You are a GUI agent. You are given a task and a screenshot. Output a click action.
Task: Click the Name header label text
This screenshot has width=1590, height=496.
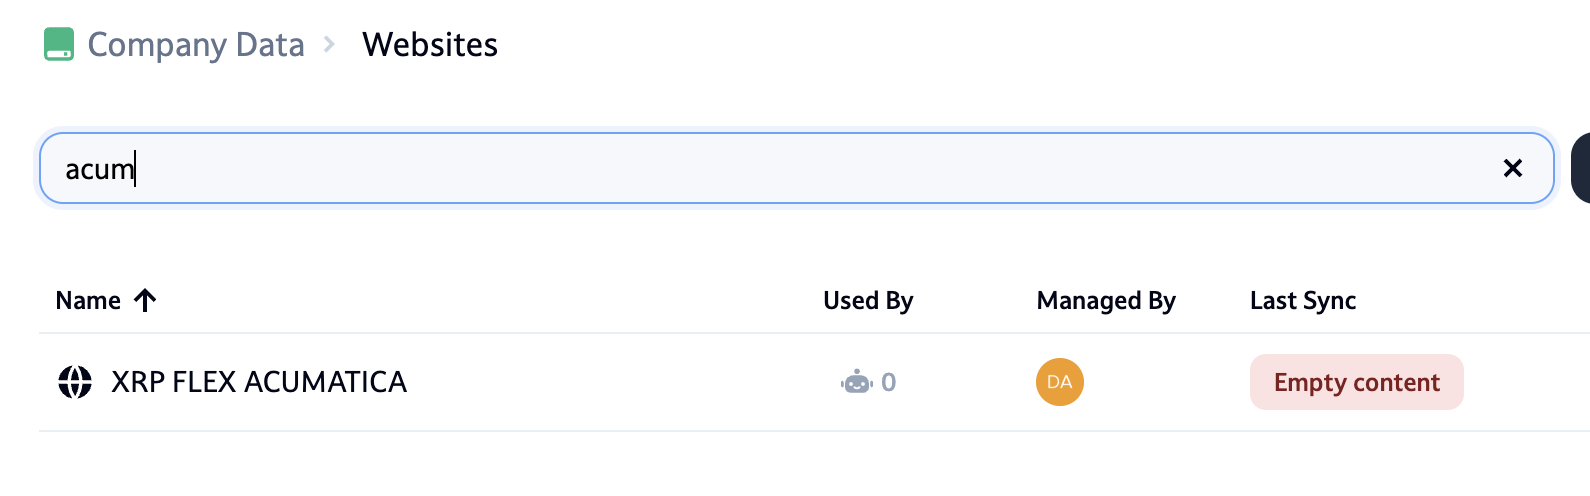tap(88, 301)
